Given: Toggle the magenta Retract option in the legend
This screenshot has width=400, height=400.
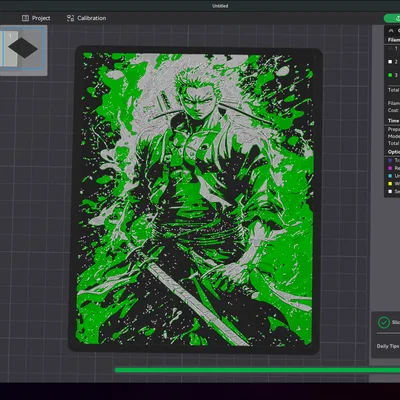Looking at the screenshot, I should click(390, 168).
